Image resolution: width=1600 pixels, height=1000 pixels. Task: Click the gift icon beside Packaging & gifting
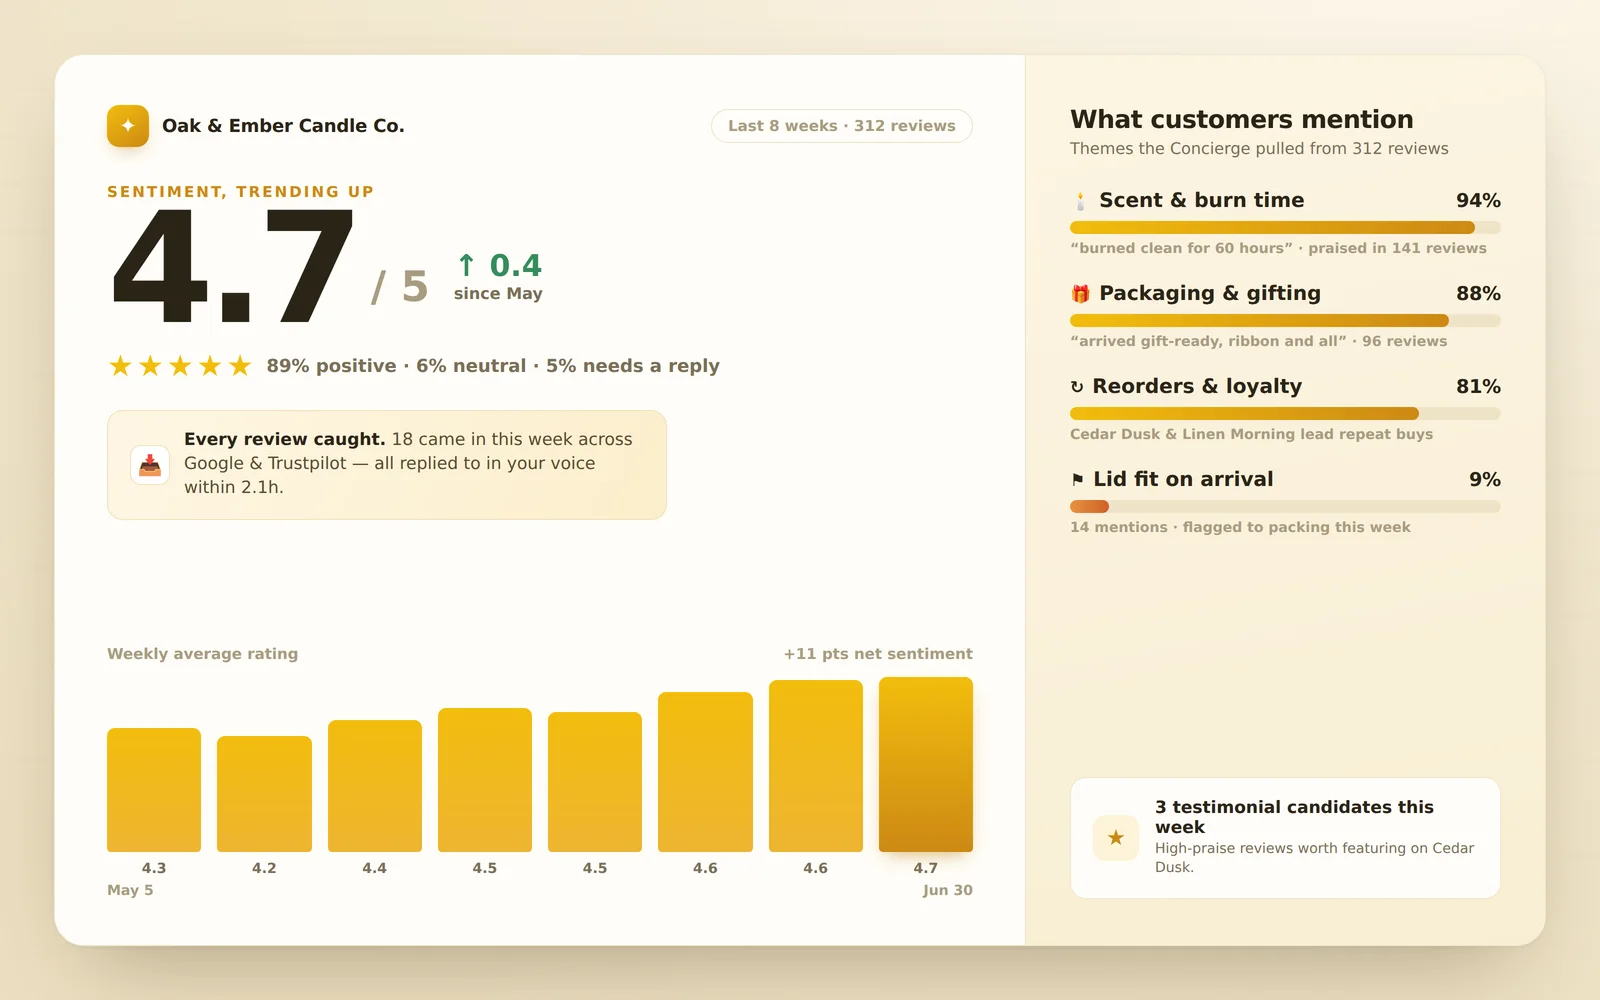pyautogui.click(x=1080, y=294)
